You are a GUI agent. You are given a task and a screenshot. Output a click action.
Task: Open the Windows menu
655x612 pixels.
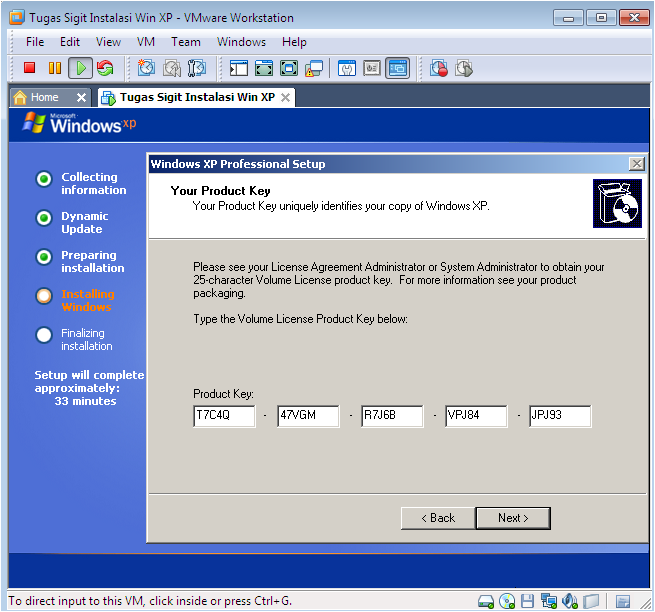[241, 42]
